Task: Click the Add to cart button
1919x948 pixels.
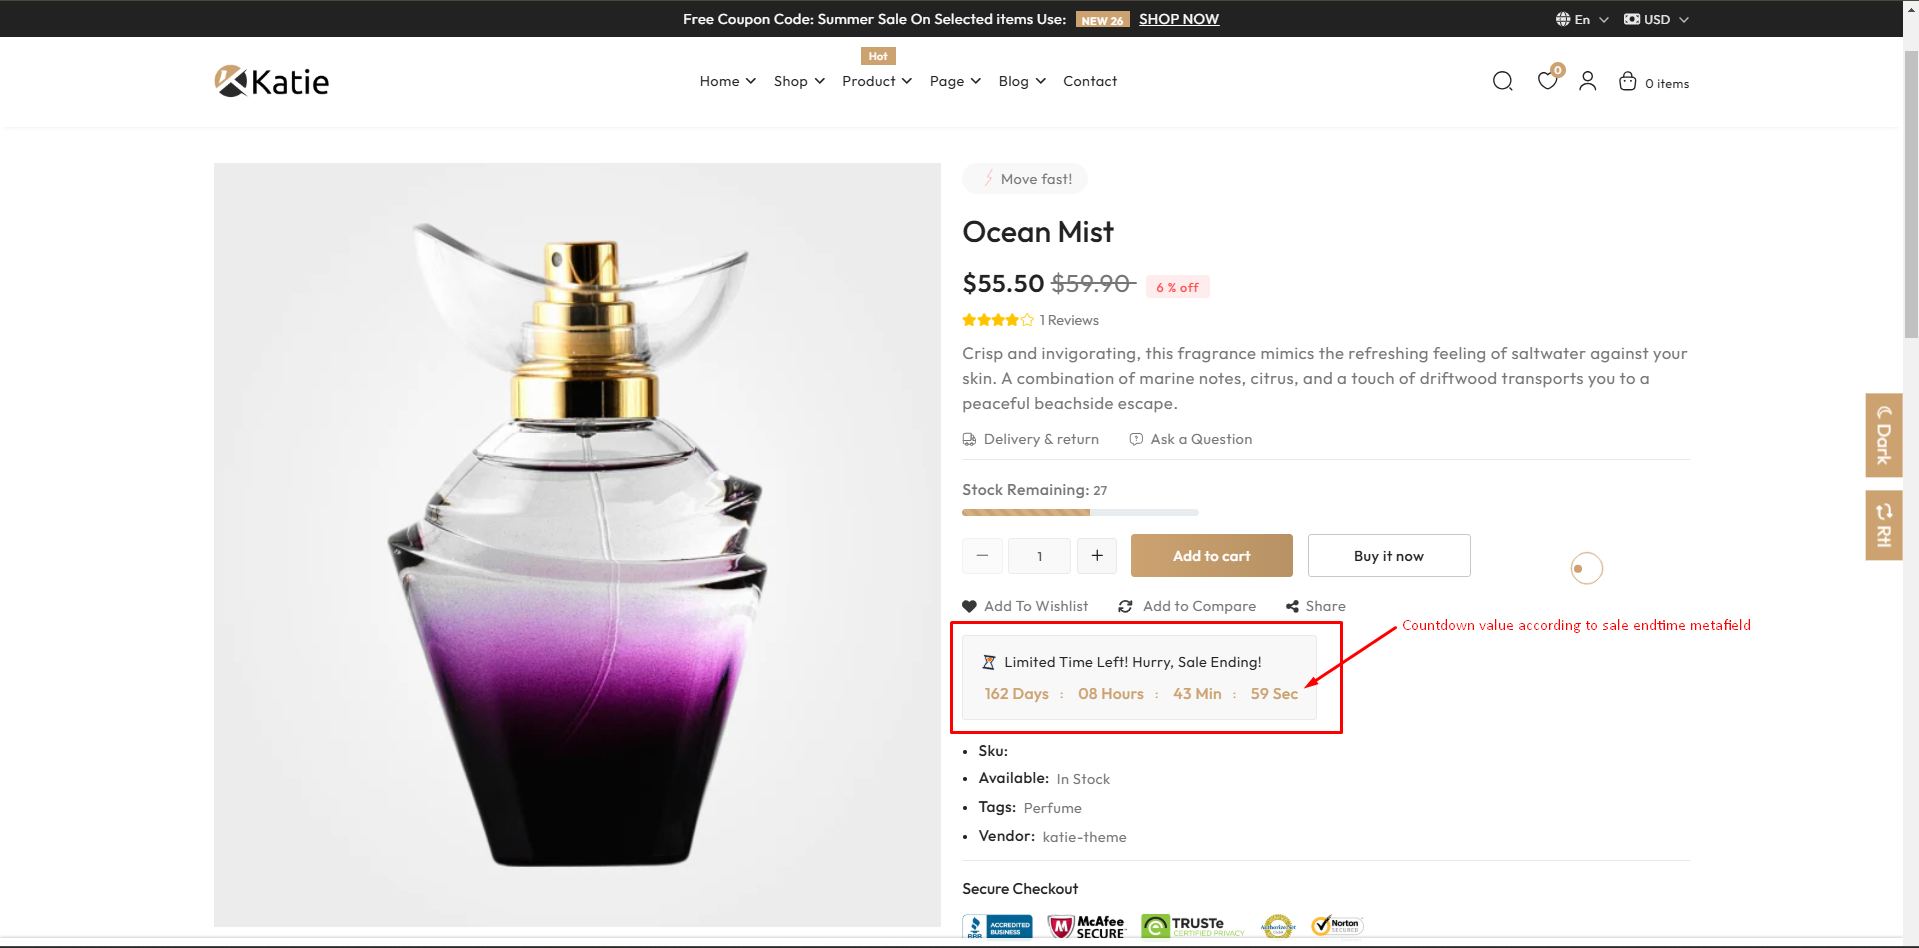Action: [x=1211, y=555]
